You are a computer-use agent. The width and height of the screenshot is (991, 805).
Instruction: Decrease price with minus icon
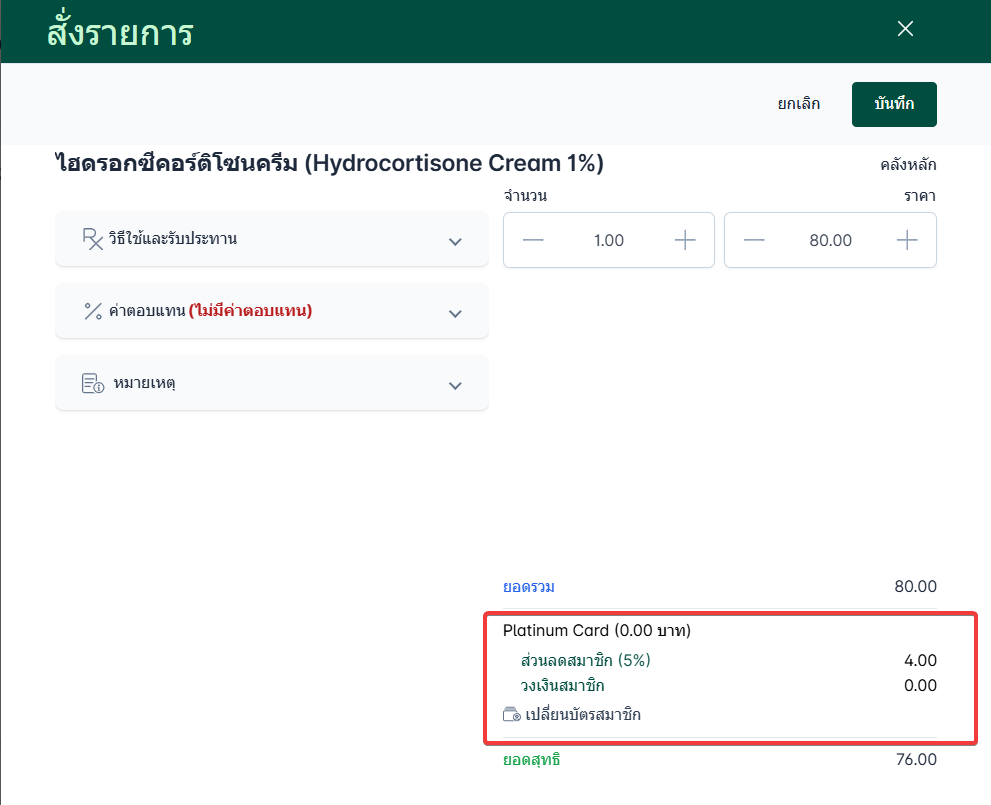(754, 240)
